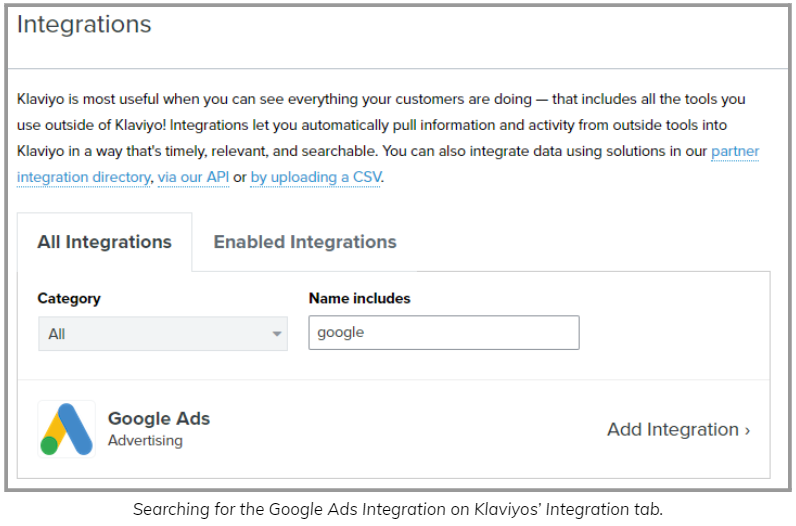Focus the Name includes search field

[x=444, y=333]
